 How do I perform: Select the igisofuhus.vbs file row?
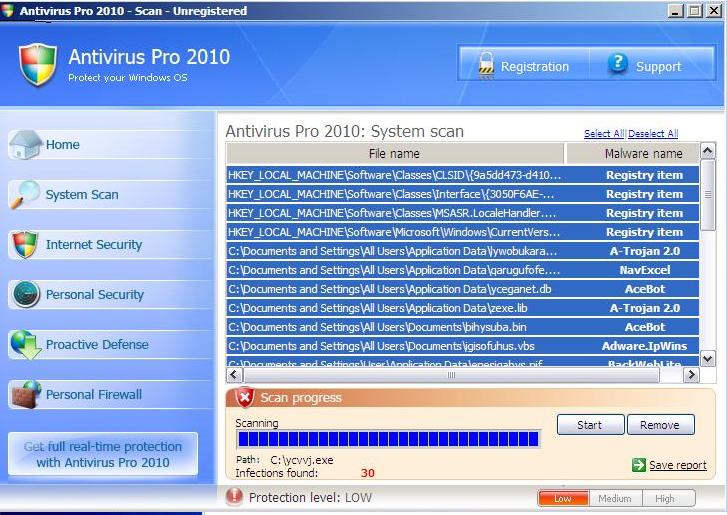[x=463, y=346]
